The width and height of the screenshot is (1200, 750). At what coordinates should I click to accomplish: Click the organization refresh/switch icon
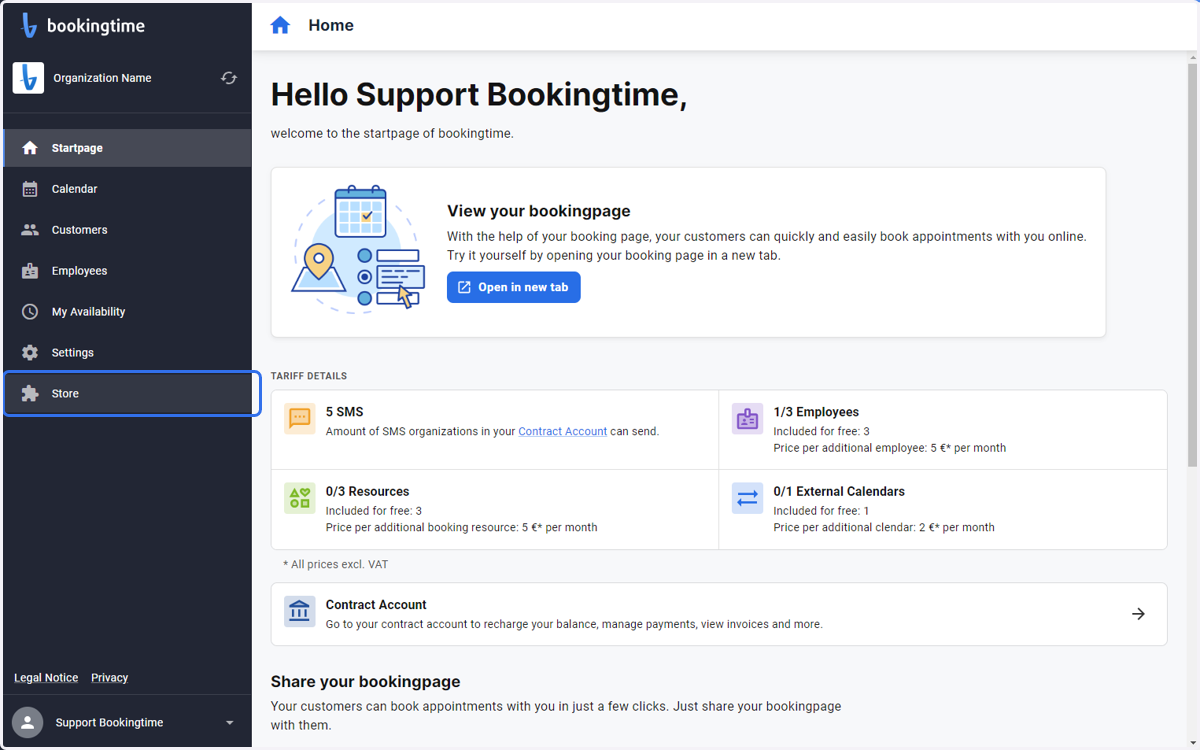pos(229,78)
